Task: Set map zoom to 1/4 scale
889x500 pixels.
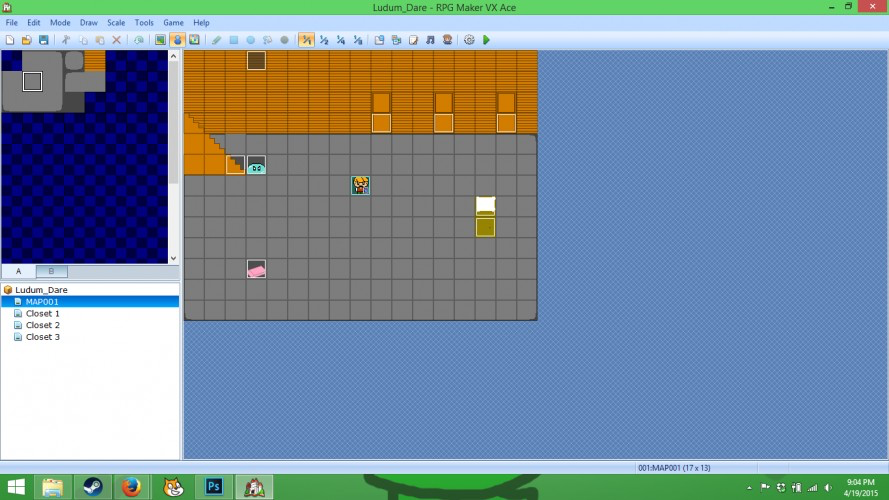Action: tap(341, 40)
